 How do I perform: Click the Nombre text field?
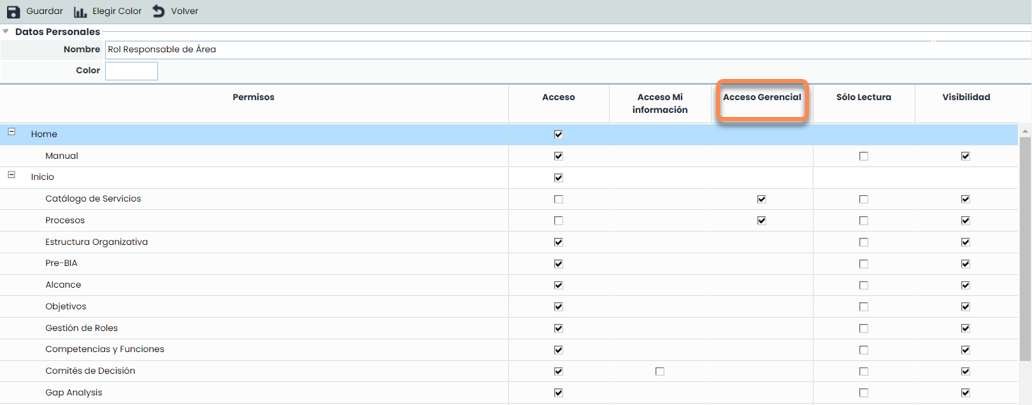518,49
